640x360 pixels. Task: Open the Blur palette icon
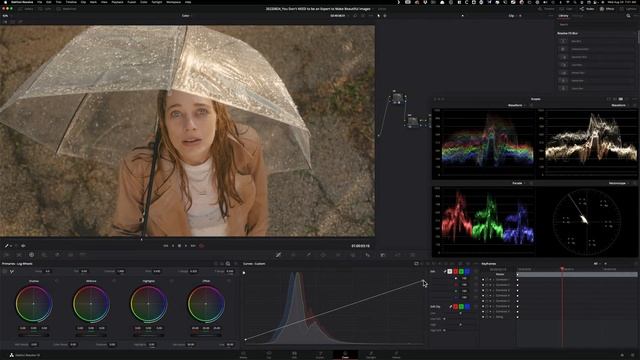(x=368, y=255)
